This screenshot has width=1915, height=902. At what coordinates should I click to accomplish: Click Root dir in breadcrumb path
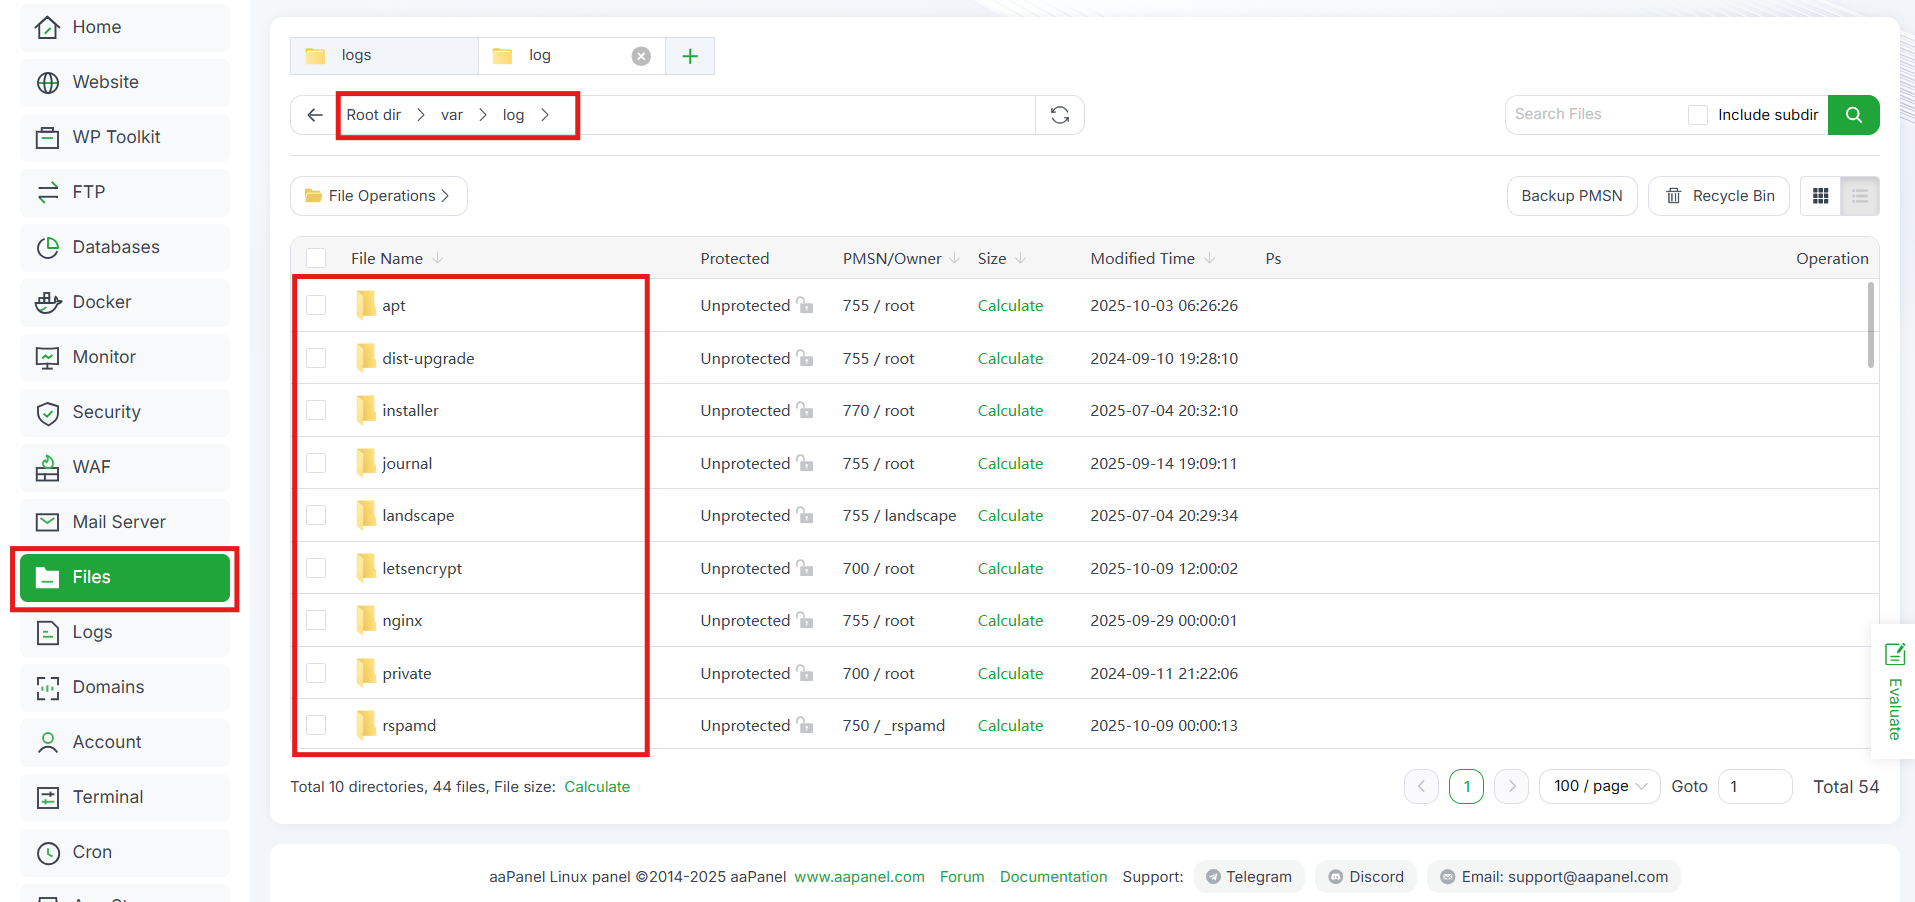(373, 115)
